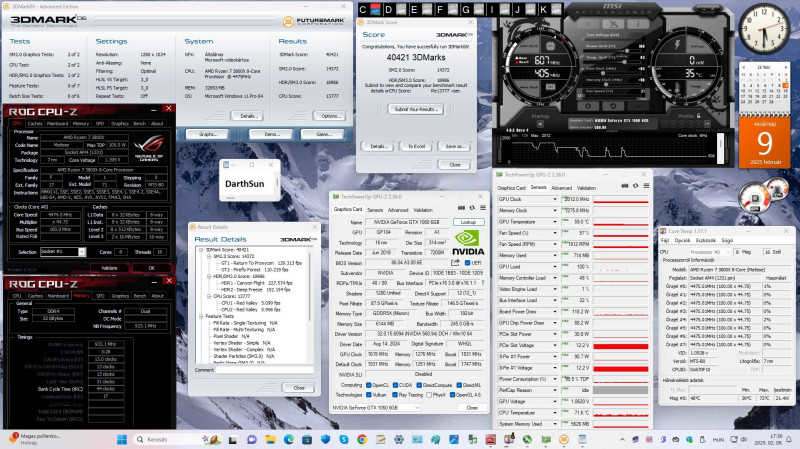Click the calendar gadget previous month arrow
Viewport: 800px width, 449px height.
pos(743,67)
